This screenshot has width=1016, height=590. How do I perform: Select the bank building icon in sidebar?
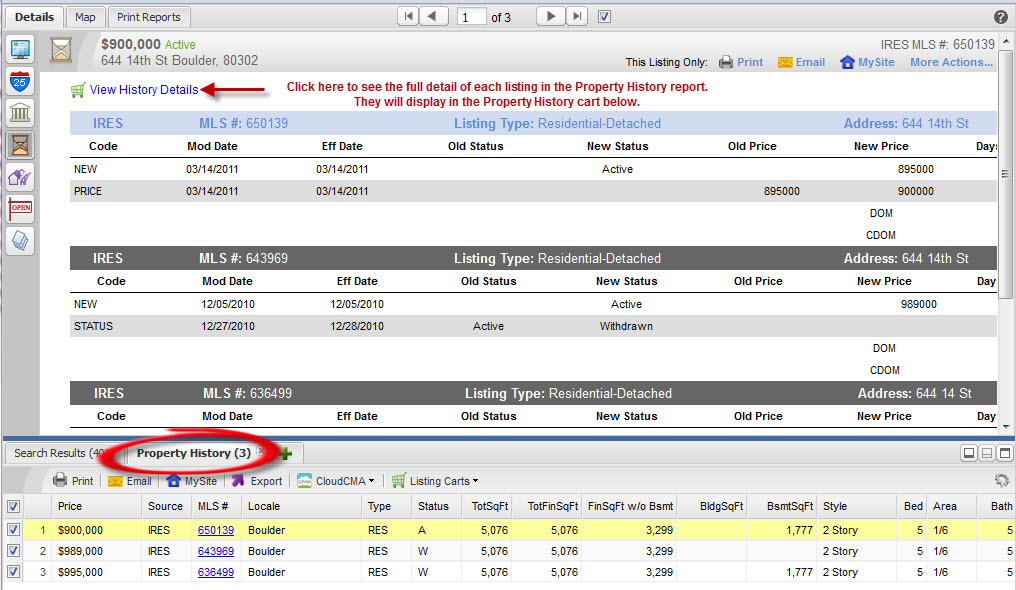[x=20, y=113]
